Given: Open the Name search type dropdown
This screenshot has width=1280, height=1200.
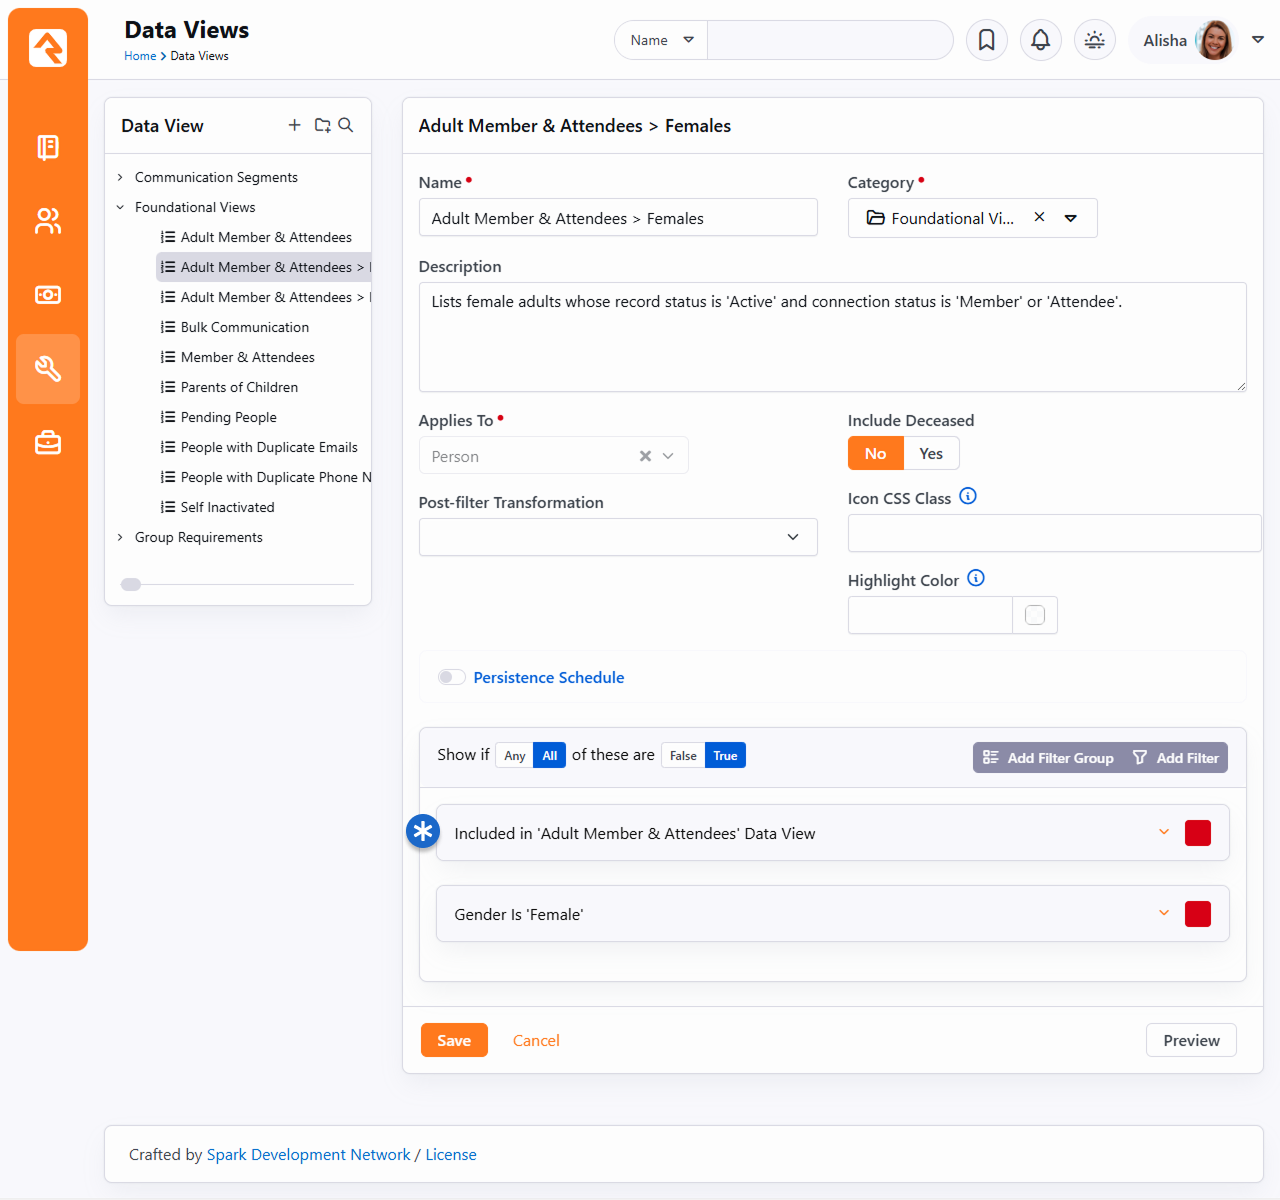Looking at the screenshot, I should [x=661, y=40].
